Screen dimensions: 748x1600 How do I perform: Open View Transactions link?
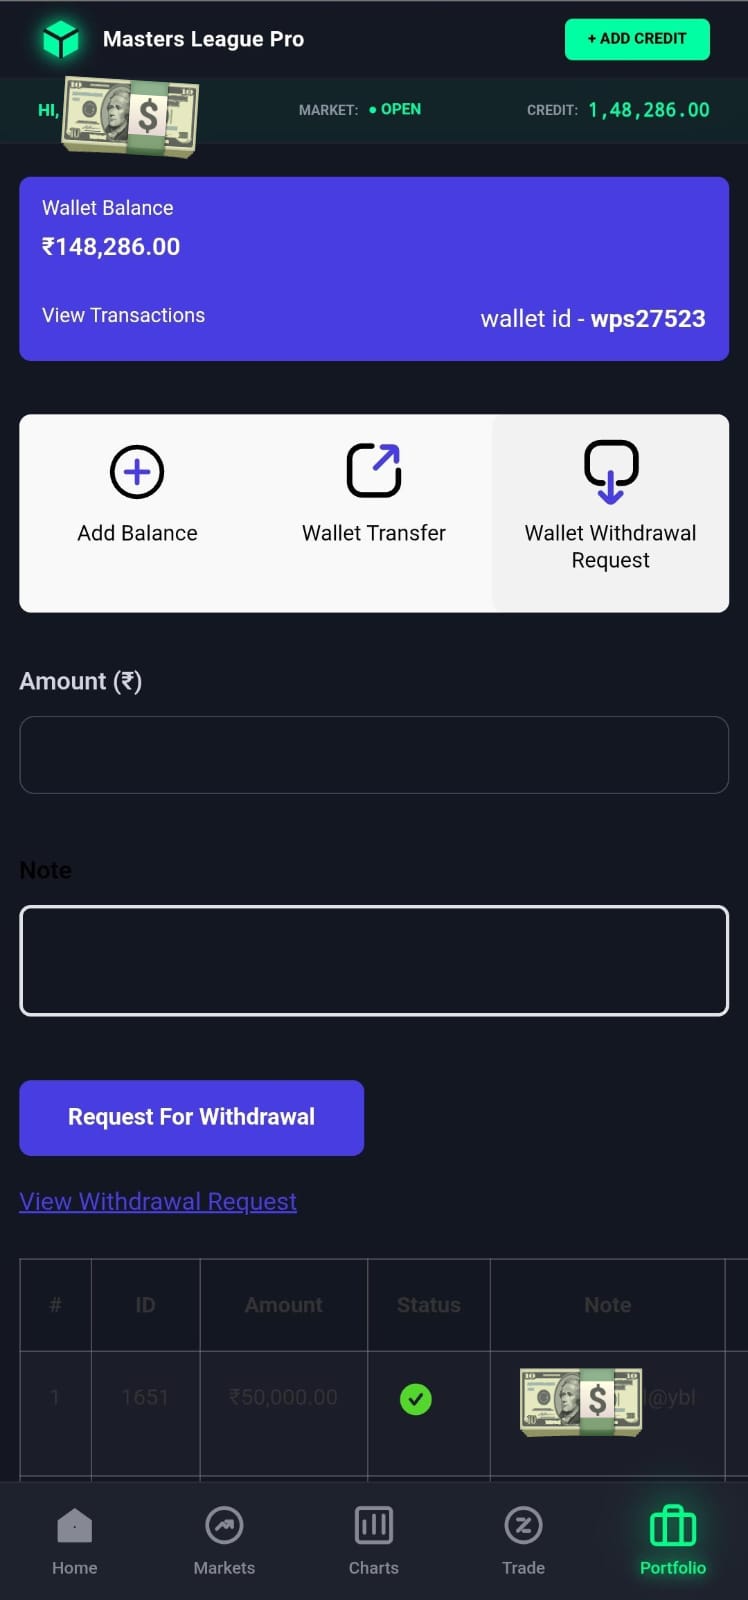pos(123,315)
